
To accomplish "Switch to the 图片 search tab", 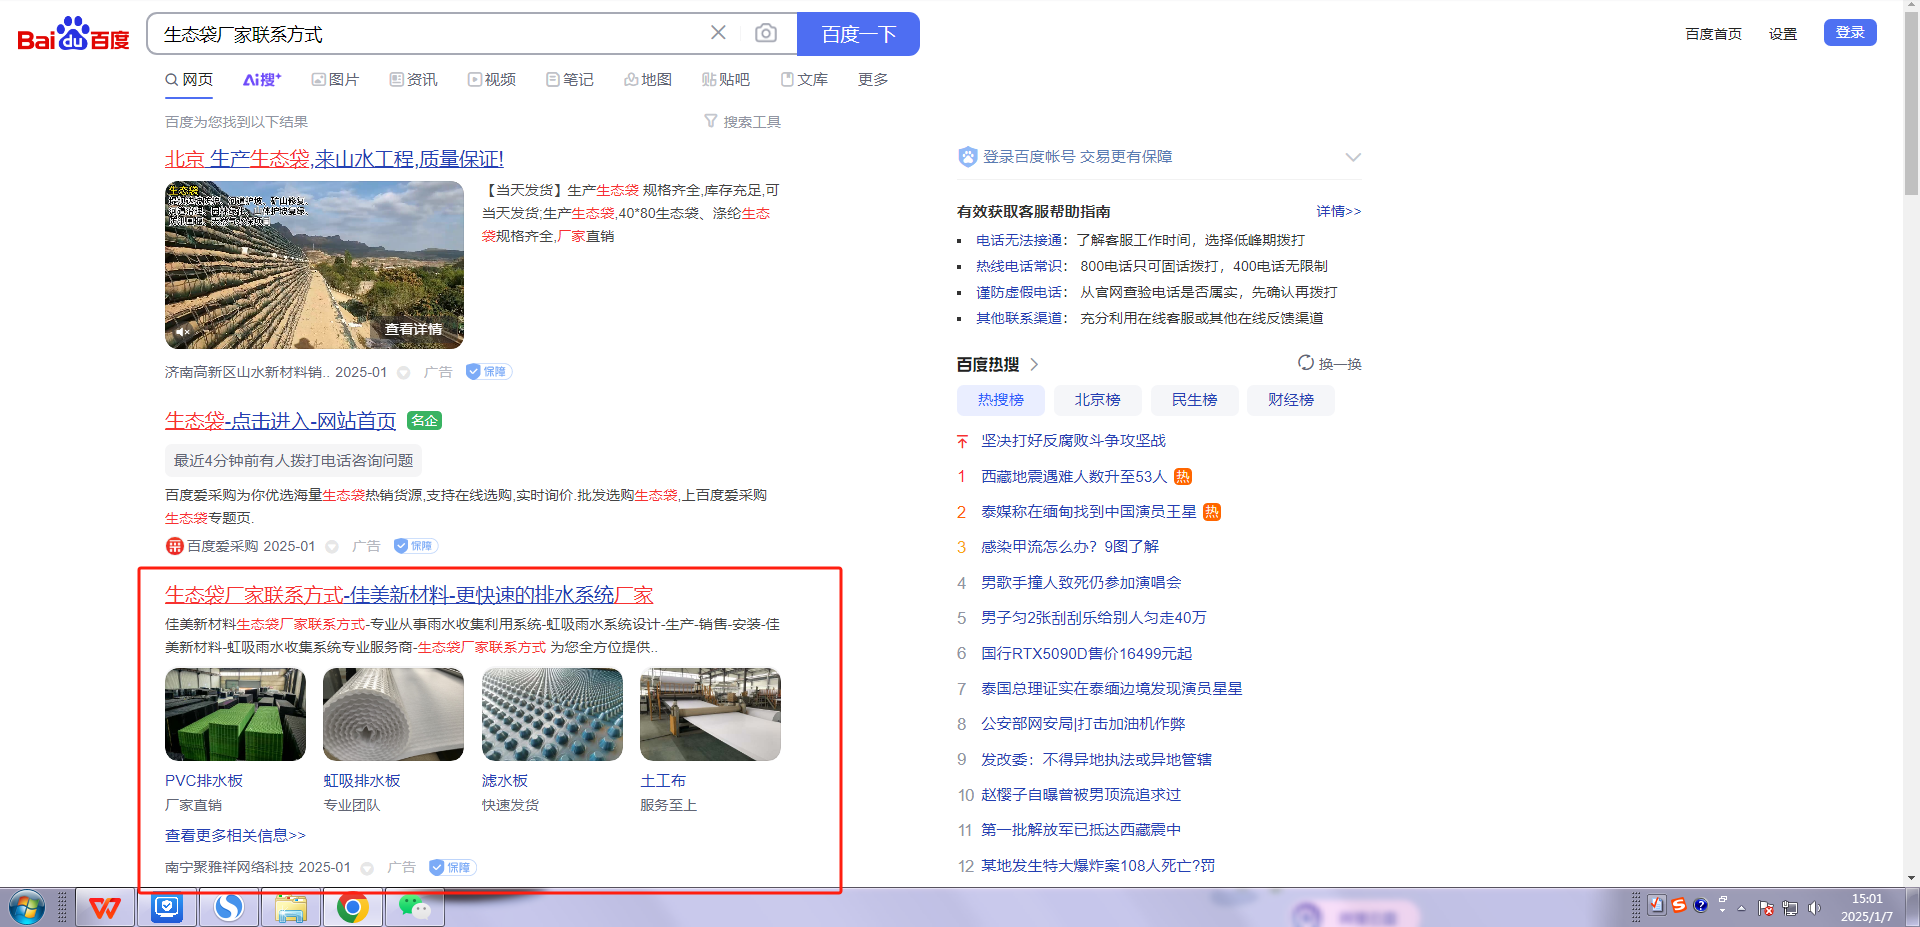I will [335, 80].
